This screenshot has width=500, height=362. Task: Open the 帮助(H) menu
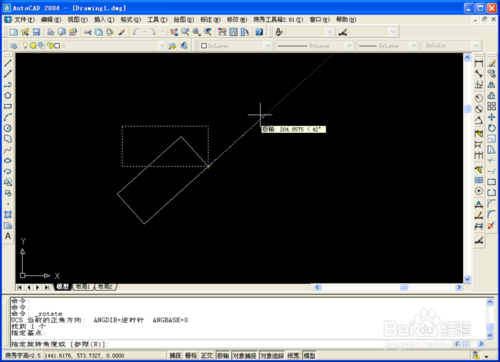(346, 20)
